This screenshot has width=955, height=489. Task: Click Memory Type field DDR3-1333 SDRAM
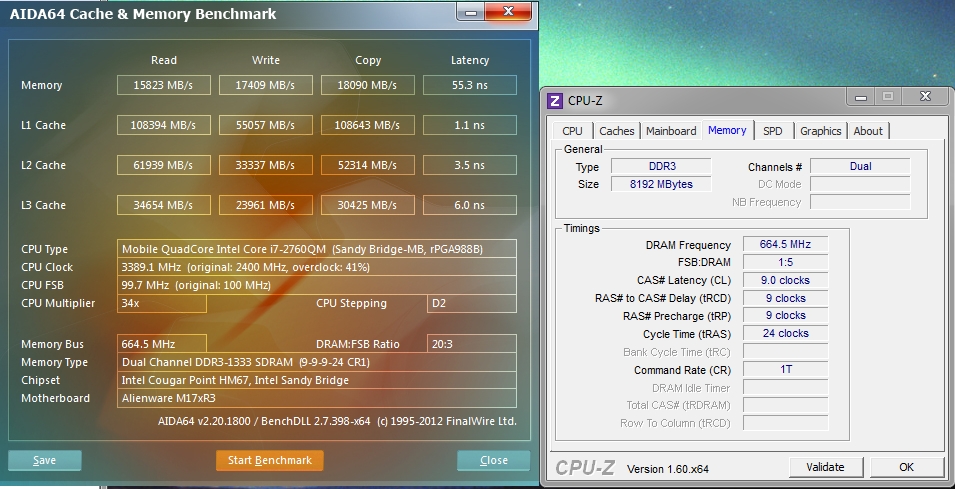317,362
